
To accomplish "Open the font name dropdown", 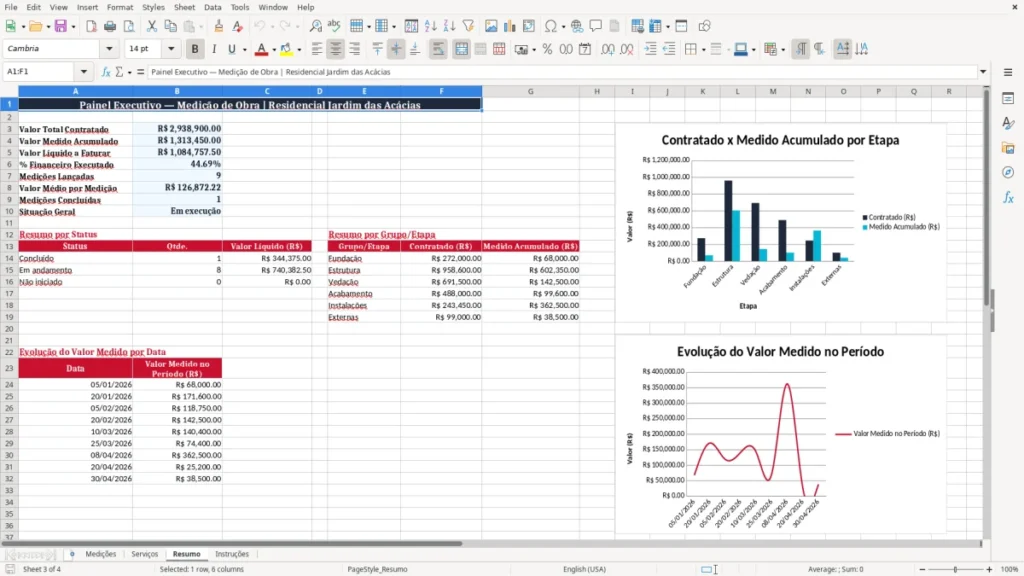I will click(109, 49).
